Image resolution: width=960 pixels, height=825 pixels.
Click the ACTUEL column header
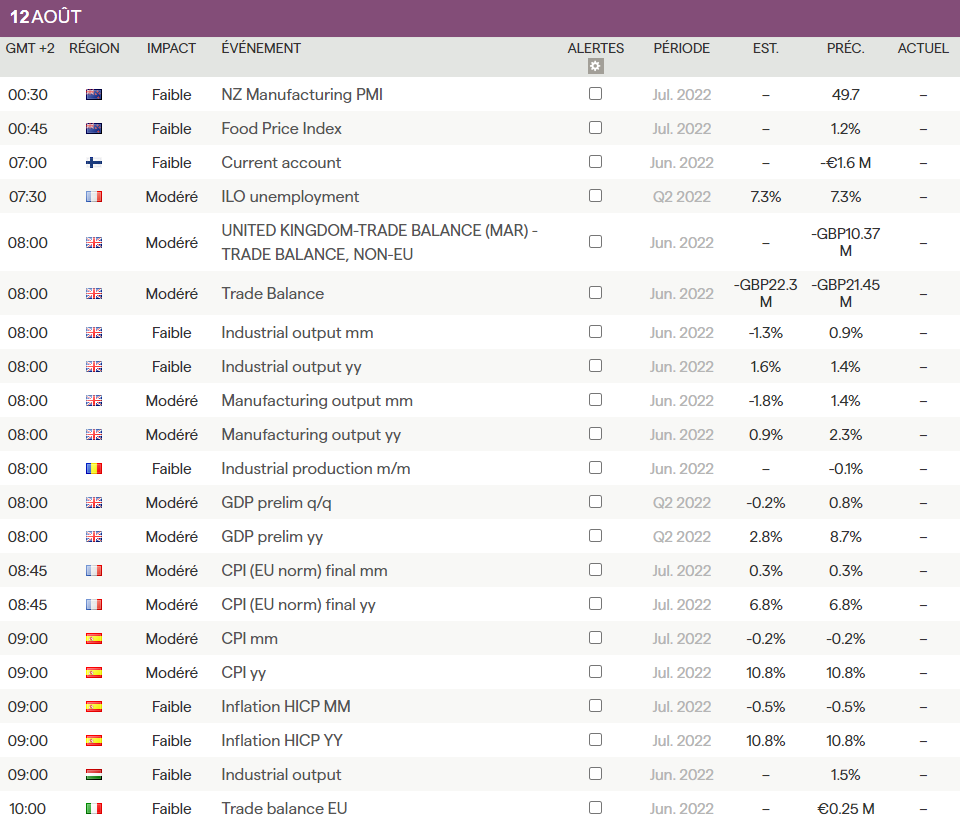(x=923, y=48)
